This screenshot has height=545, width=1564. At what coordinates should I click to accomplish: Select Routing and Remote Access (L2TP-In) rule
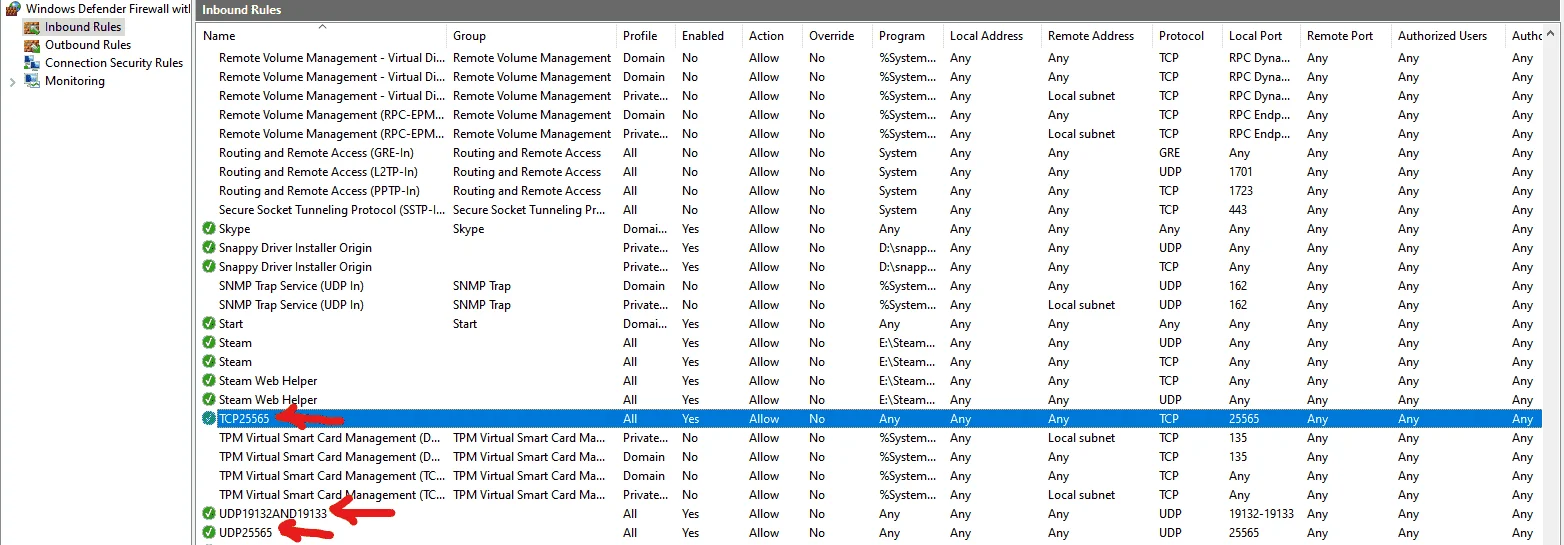(x=318, y=172)
